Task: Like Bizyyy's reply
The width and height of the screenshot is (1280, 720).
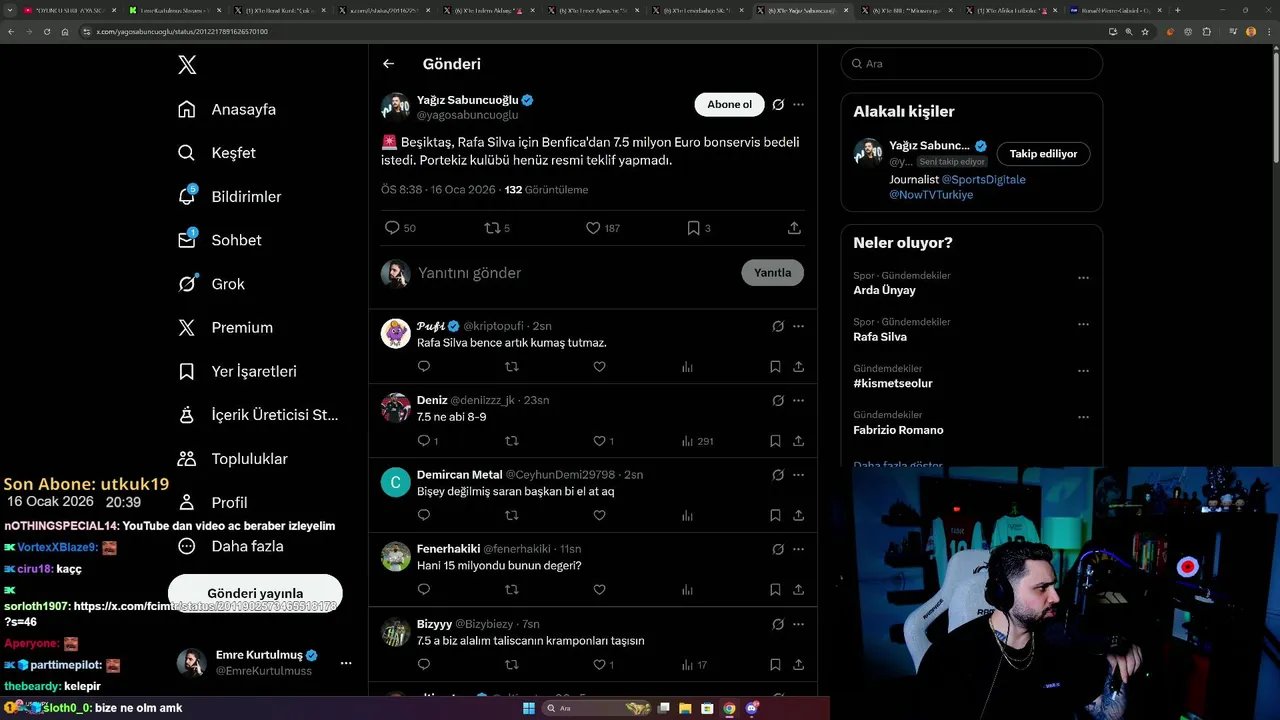Action: [603, 665]
